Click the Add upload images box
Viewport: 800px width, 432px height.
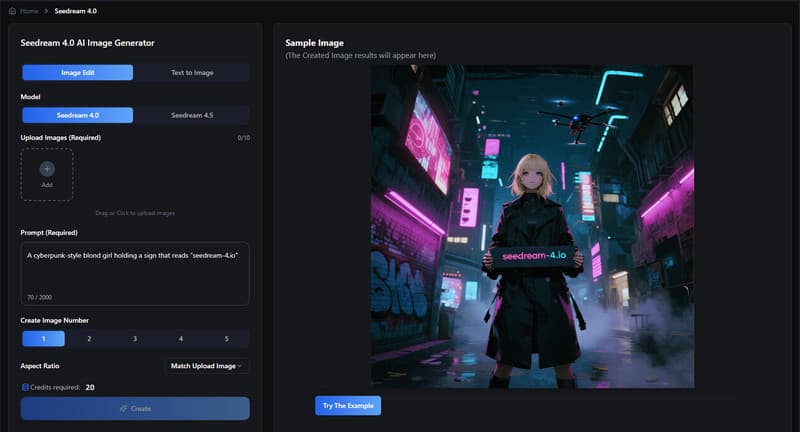(47, 174)
